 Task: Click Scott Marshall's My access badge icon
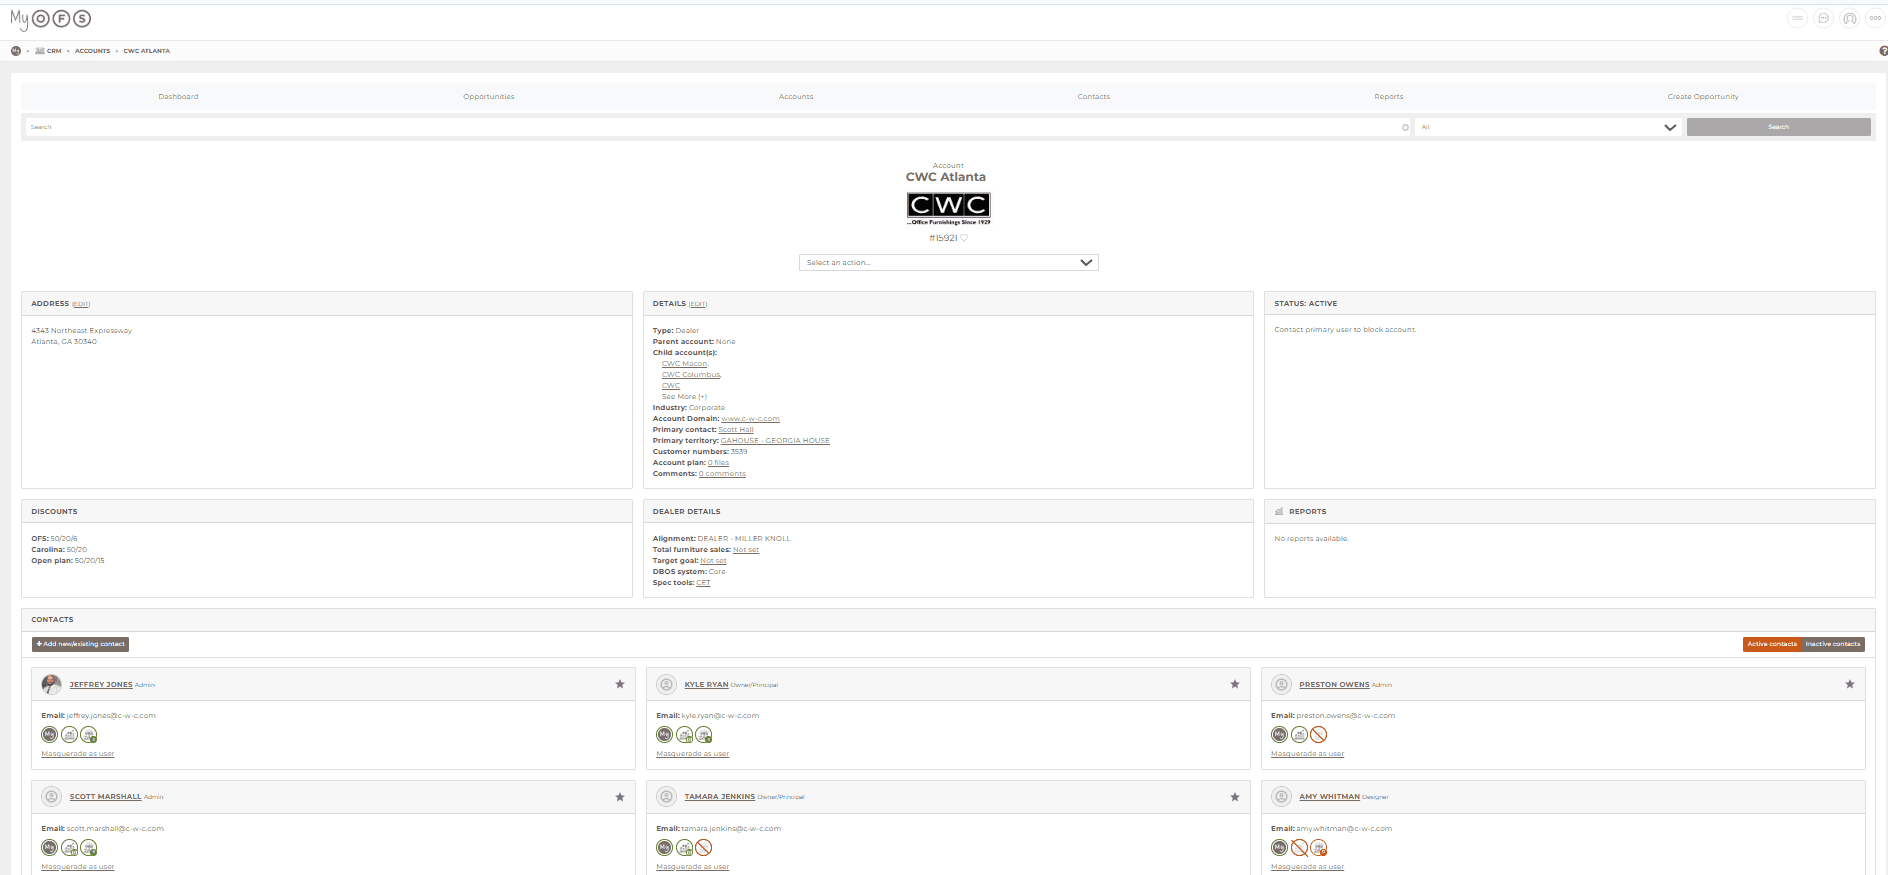(x=49, y=847)
